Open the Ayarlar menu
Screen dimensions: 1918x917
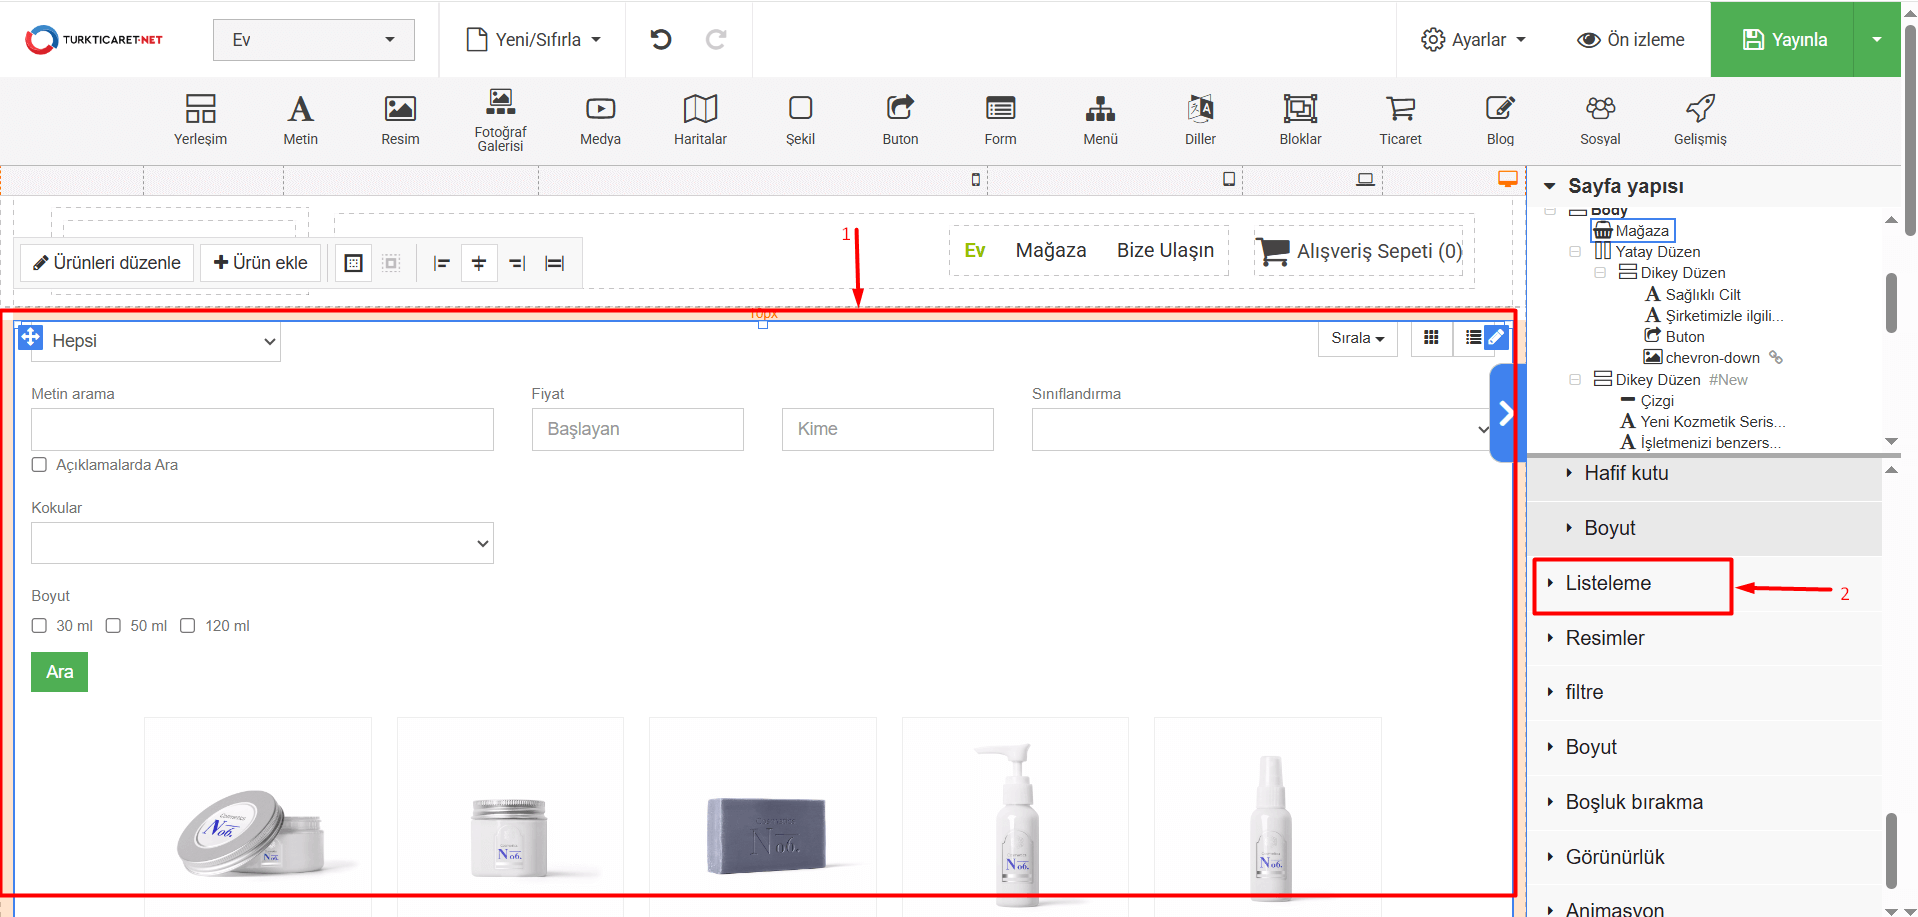coord(1473,40)
